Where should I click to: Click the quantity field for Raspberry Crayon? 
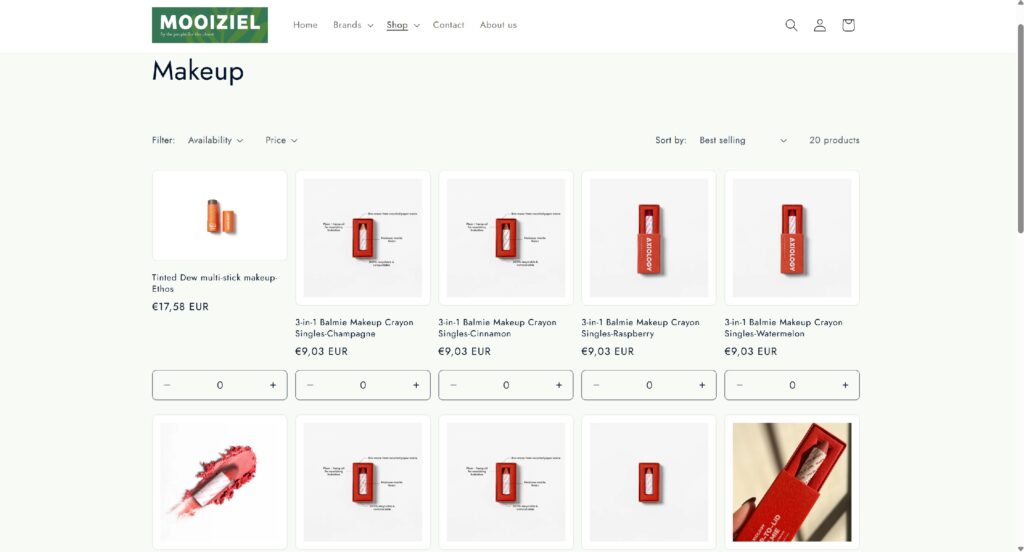tap(648, 385)
